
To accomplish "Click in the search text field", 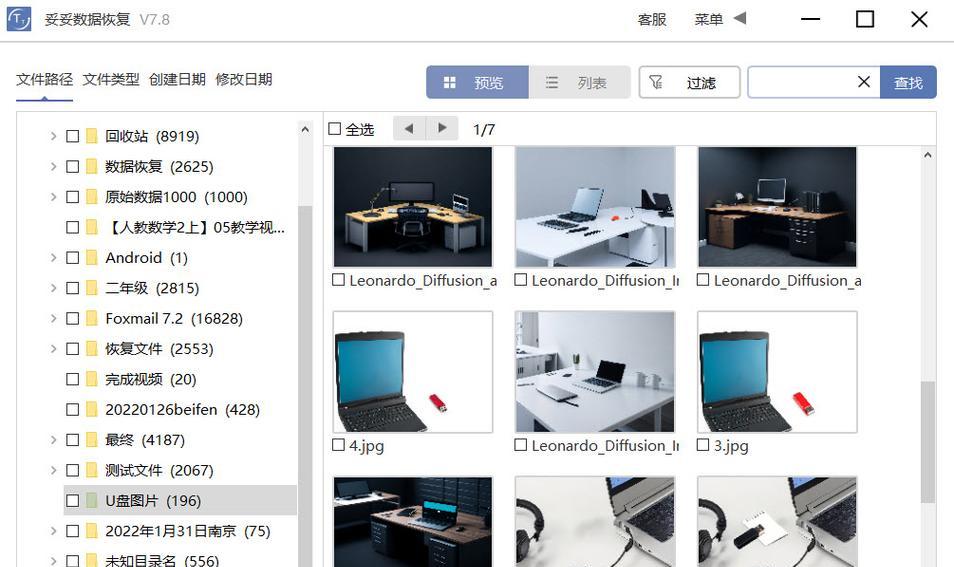I will (800, 82).
